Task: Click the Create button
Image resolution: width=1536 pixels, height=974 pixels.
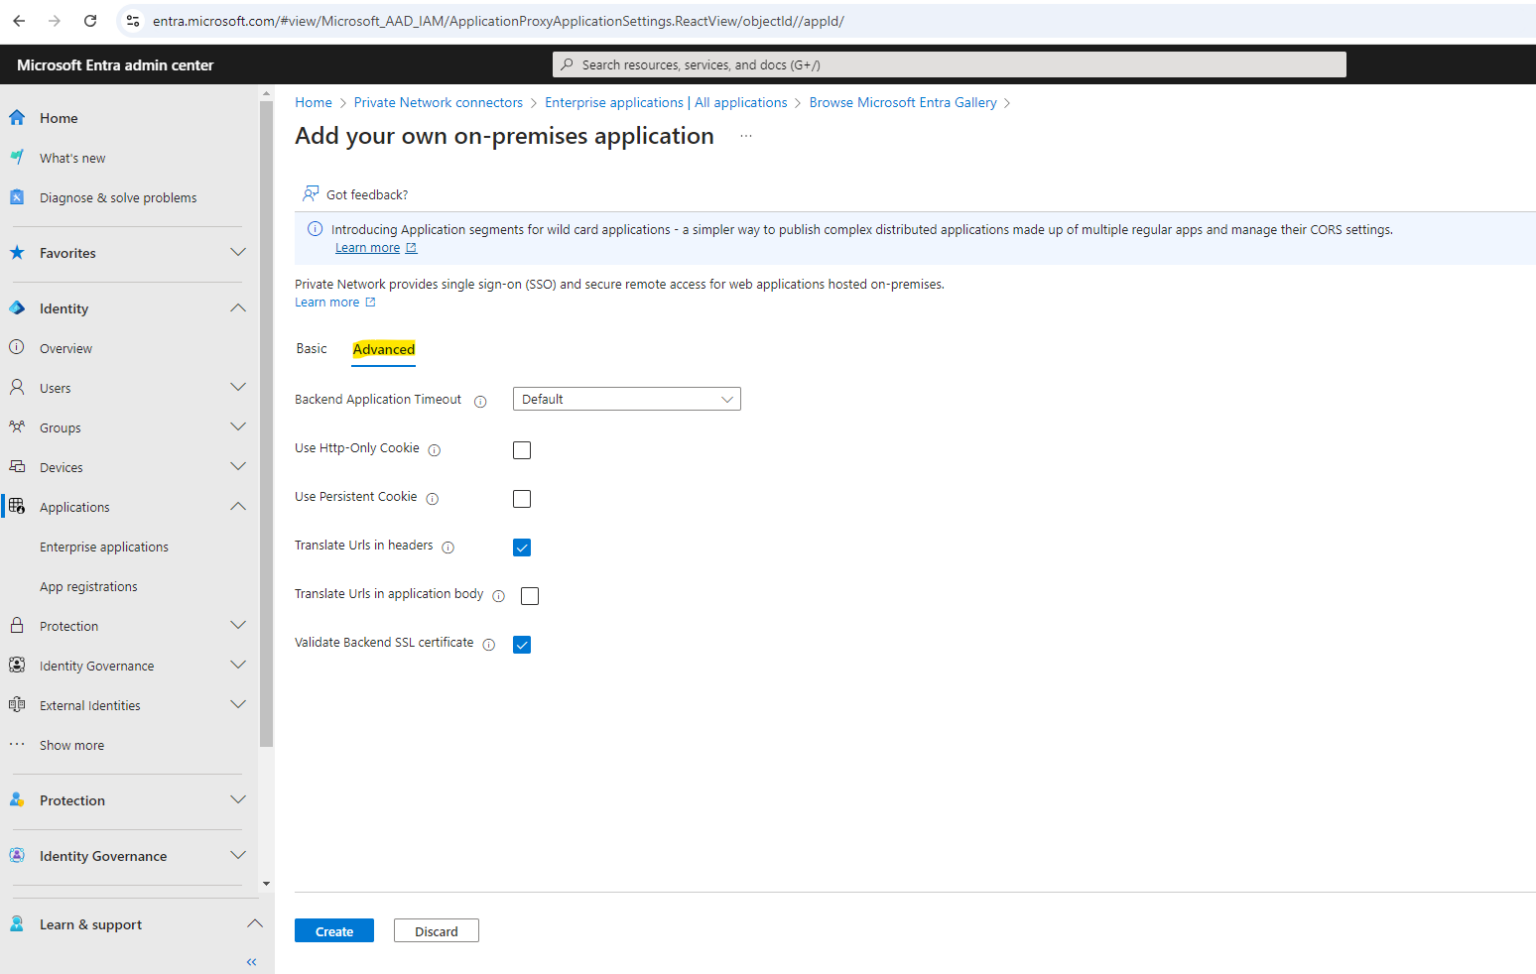Action: (334, 931)
